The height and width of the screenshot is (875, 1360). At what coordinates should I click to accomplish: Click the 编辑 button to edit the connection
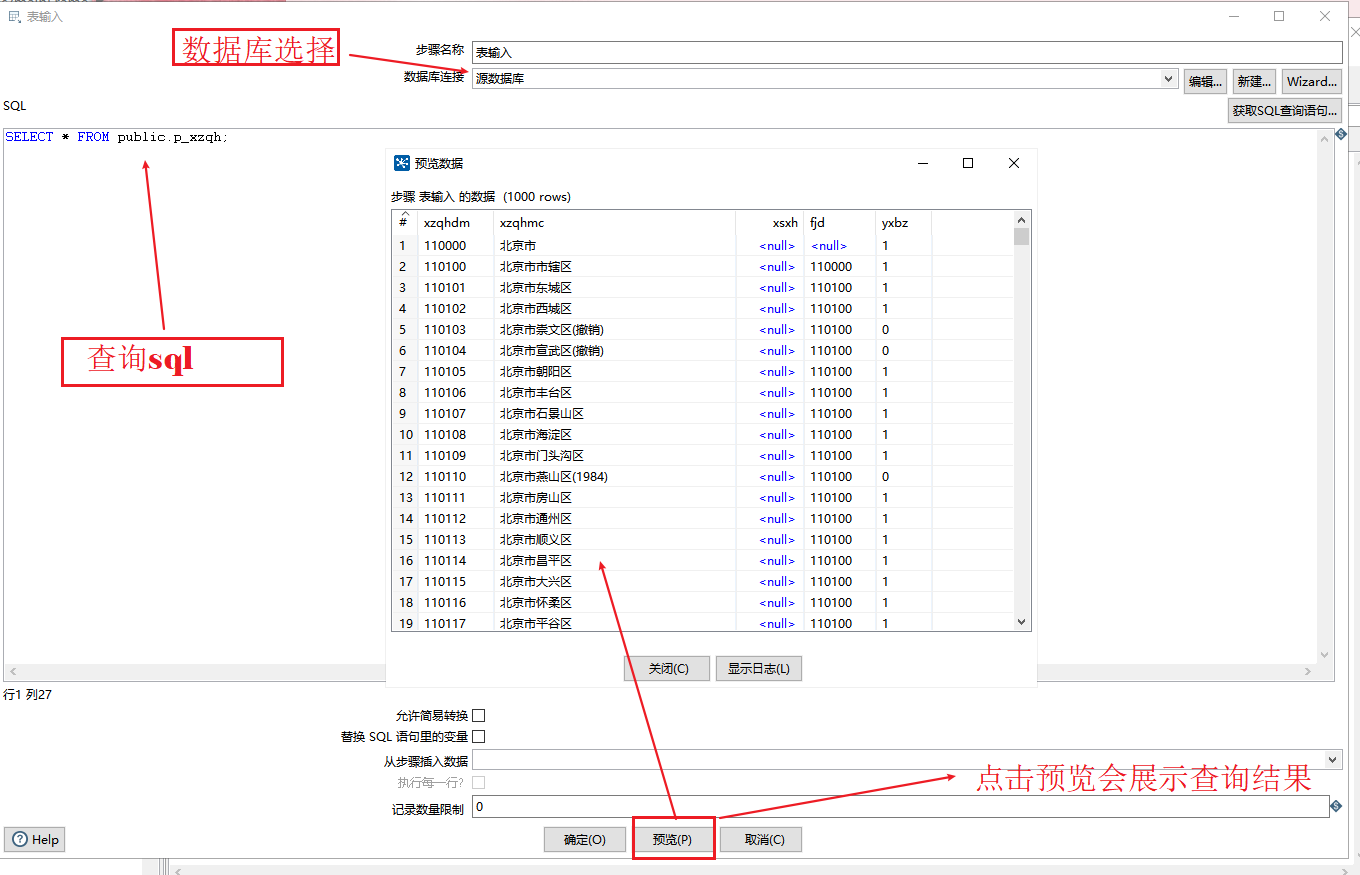point(1204,81)
